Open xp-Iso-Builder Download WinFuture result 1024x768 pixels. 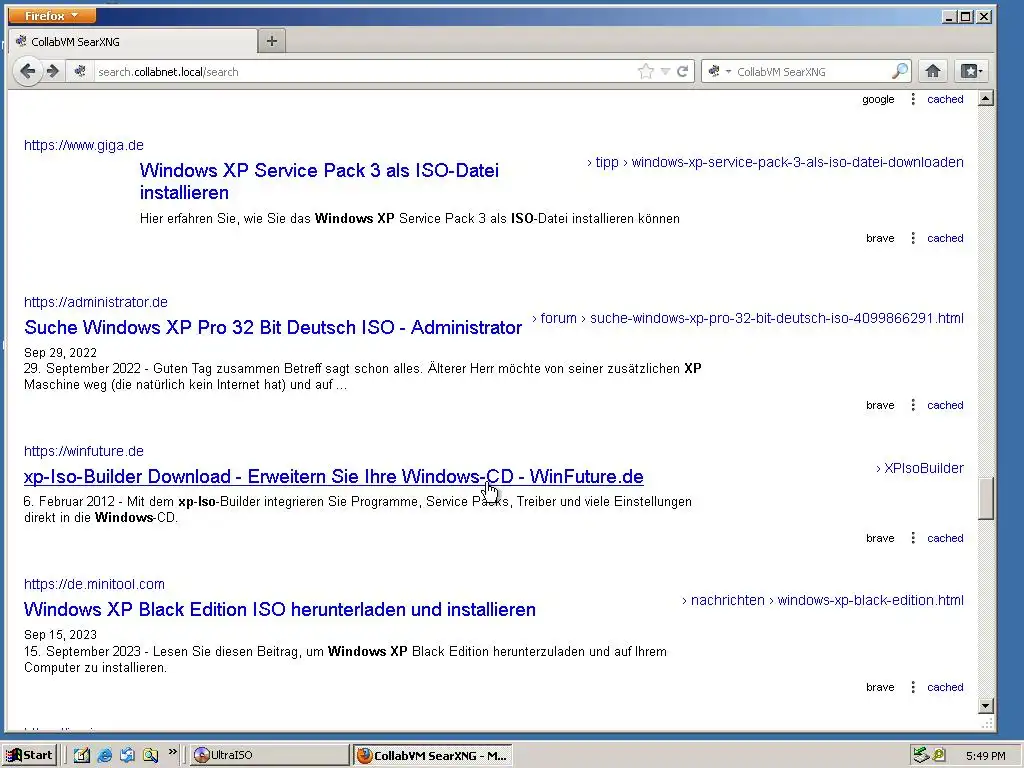pos(334,477)
